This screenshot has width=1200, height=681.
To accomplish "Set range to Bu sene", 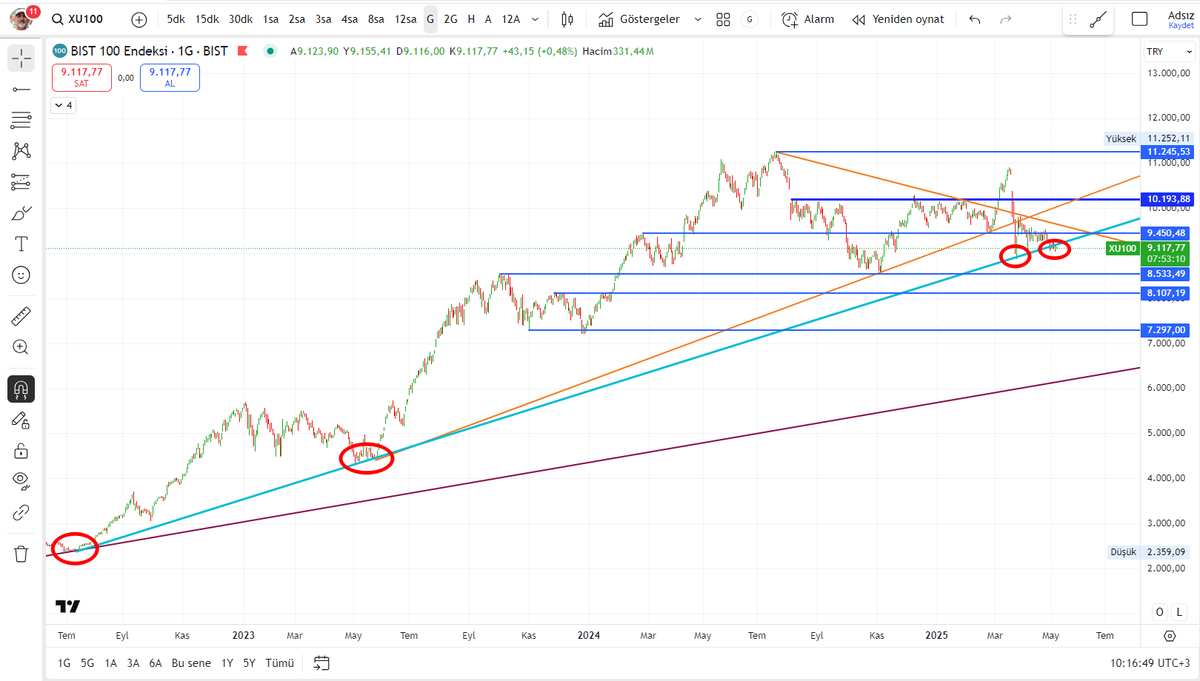I will tap(192, 662).
